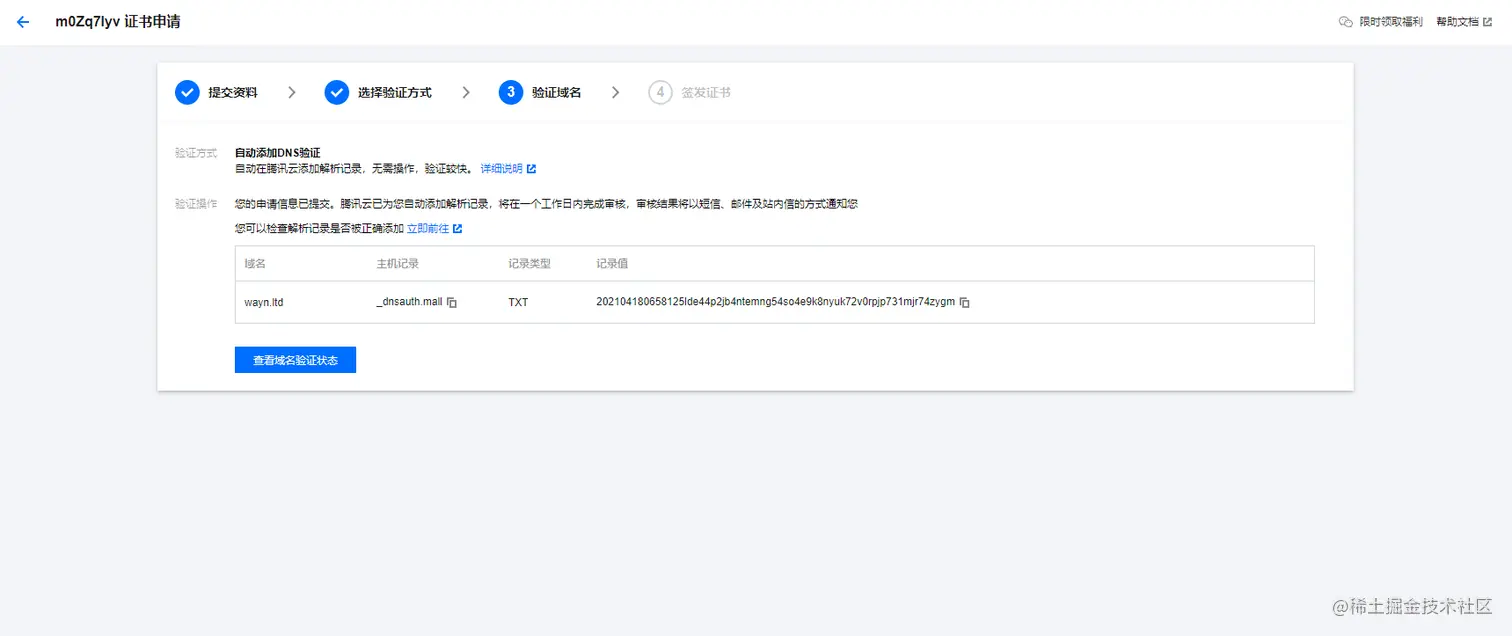Click the external link icon after 立即前往
The width and height of the screenshot is (1512, 636).
pos(458,227)
